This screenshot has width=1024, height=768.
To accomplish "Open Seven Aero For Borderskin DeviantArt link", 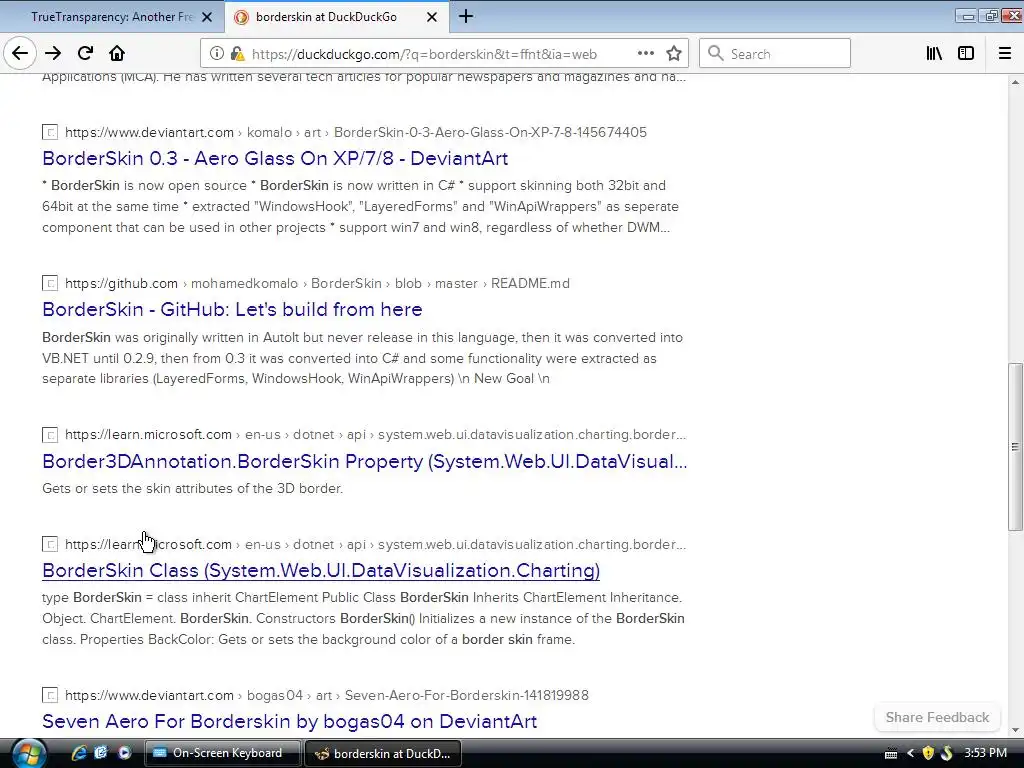I will pos(290,722).
